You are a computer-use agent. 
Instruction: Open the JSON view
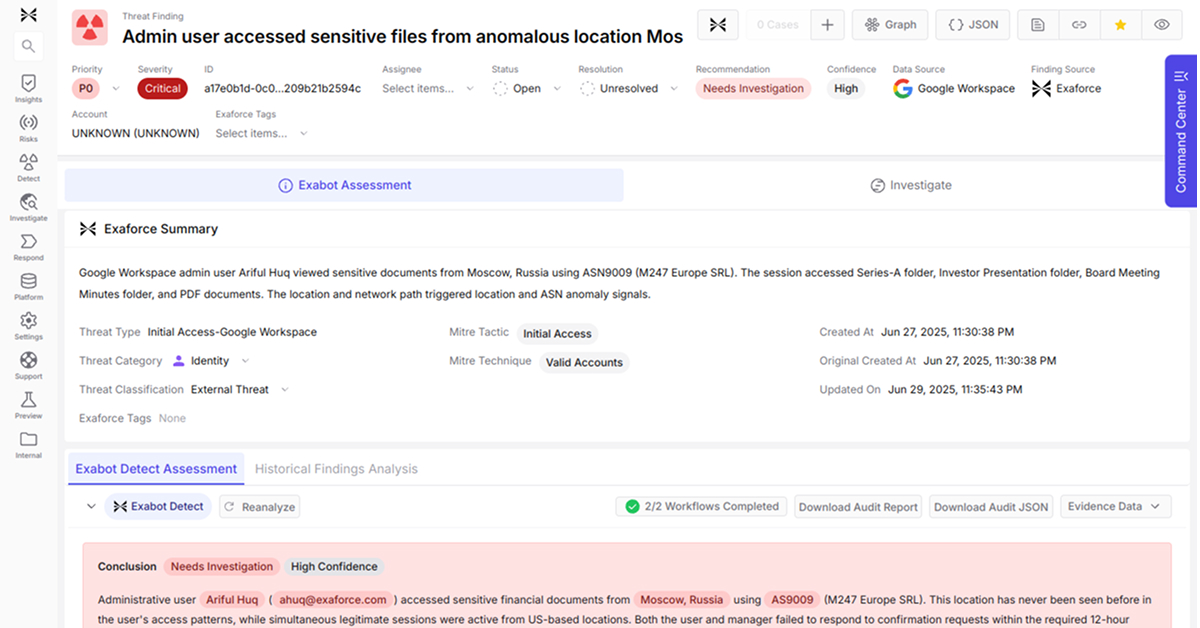click(973, 25)
